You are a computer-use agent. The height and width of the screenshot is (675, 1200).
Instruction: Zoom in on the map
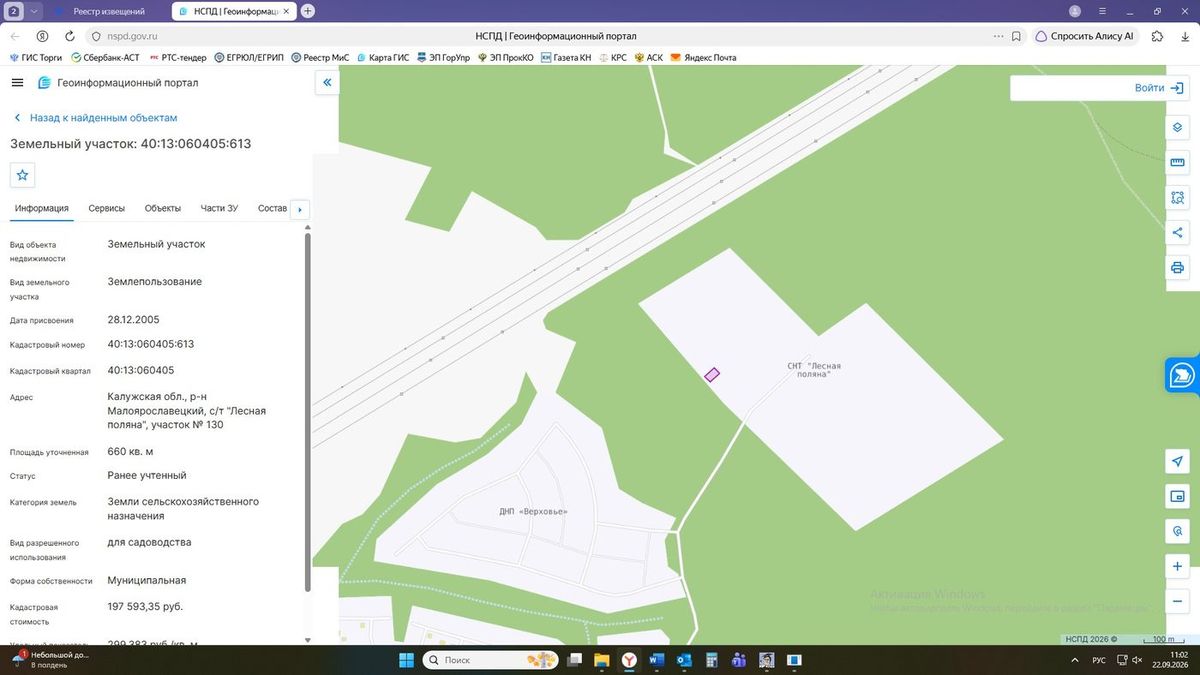[x=1177, y=566]
